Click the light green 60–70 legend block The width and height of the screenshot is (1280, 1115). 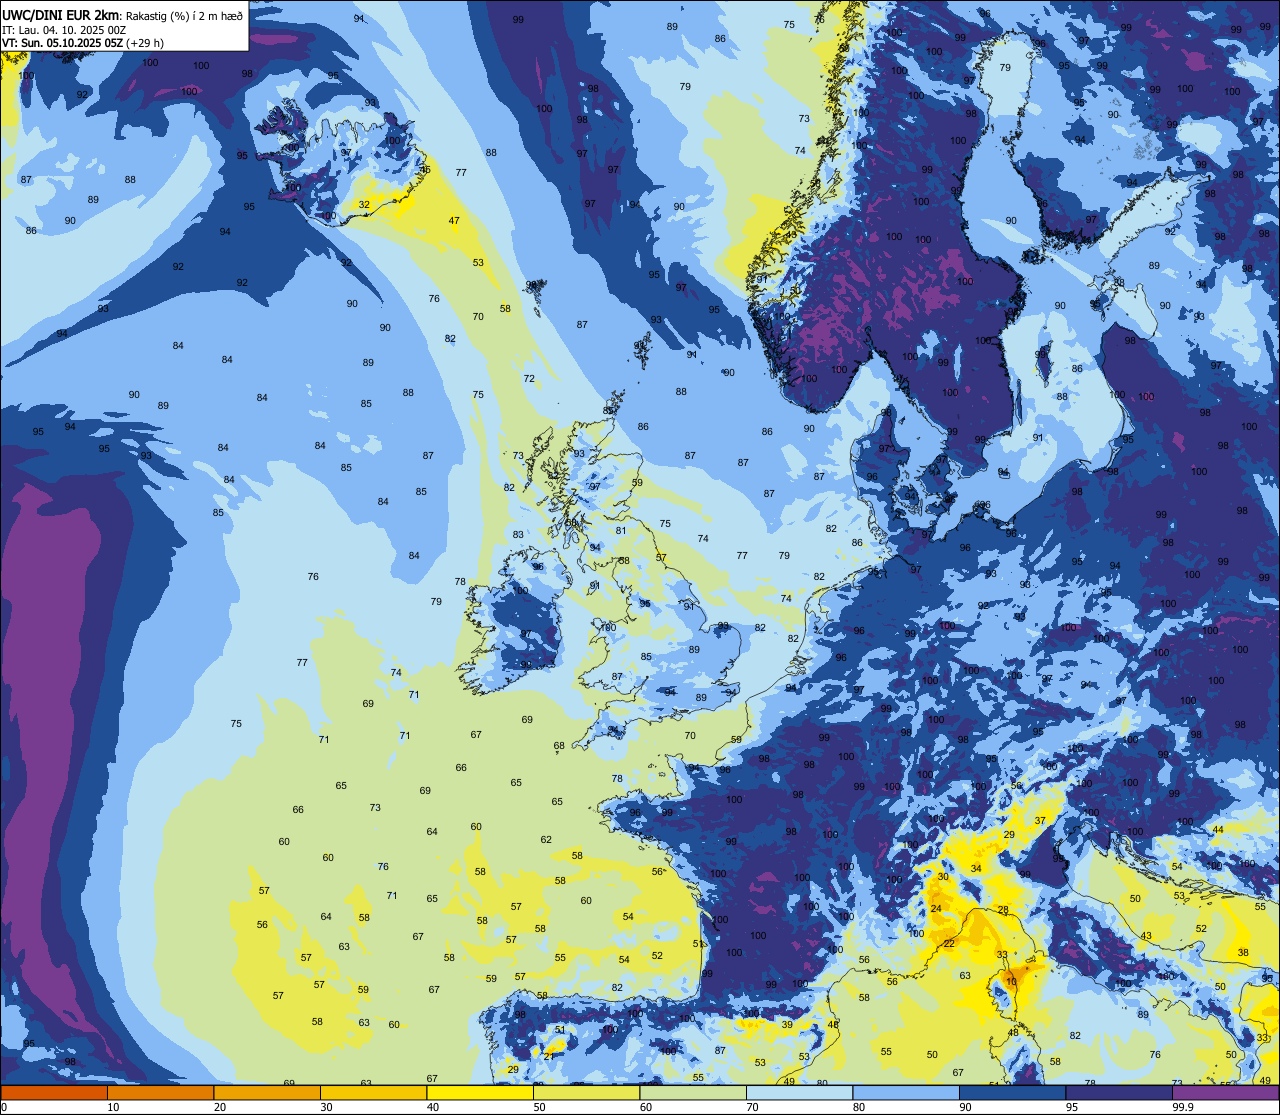click(693, 1093)
